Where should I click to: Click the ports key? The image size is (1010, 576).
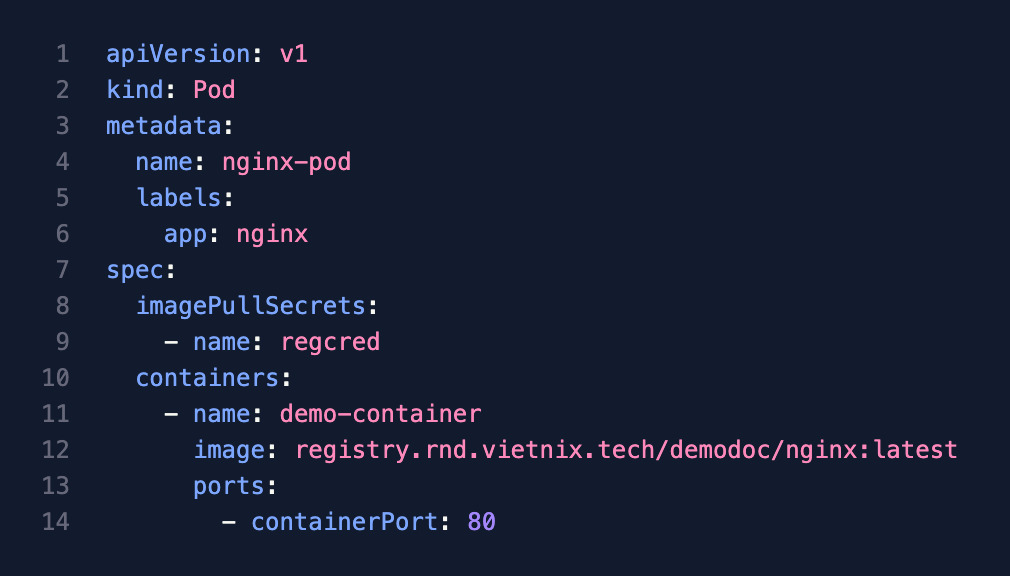click(x=228, y=486)
